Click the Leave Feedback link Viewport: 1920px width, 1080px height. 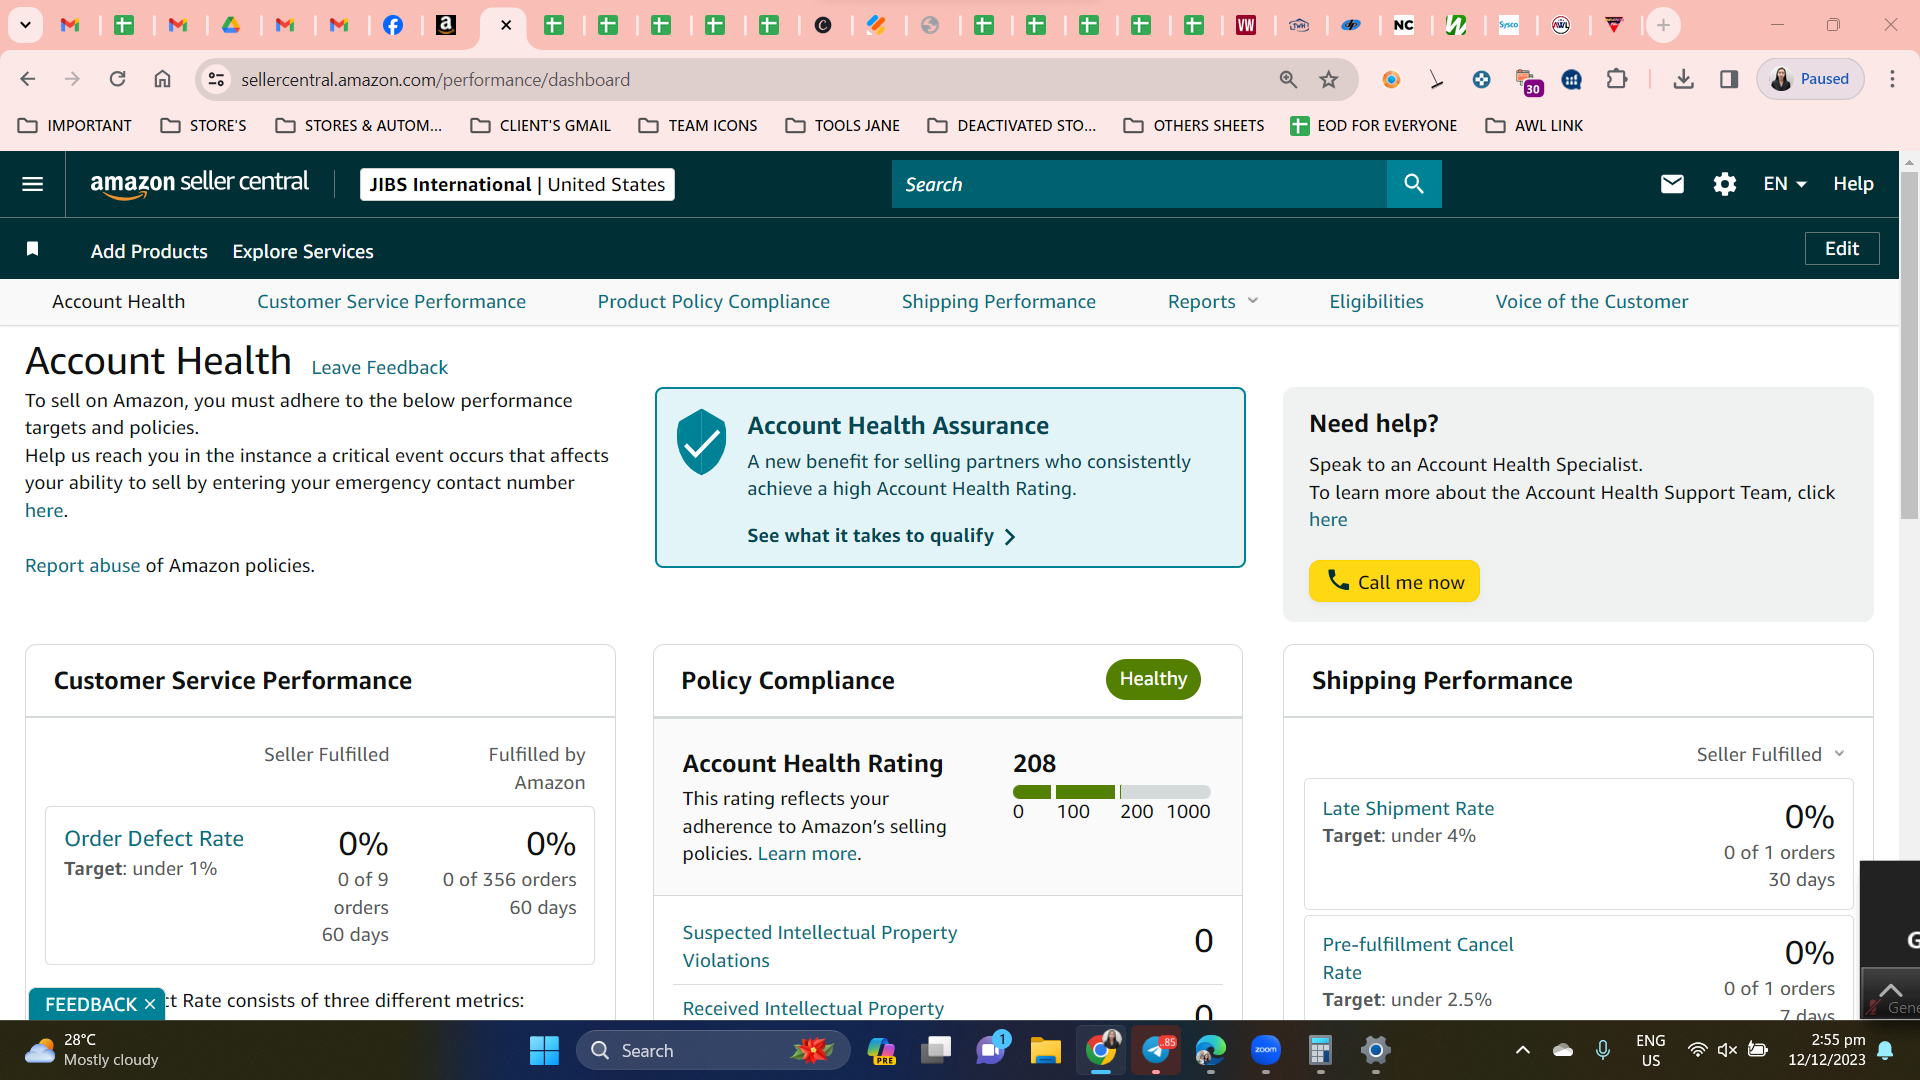[379, 367]
